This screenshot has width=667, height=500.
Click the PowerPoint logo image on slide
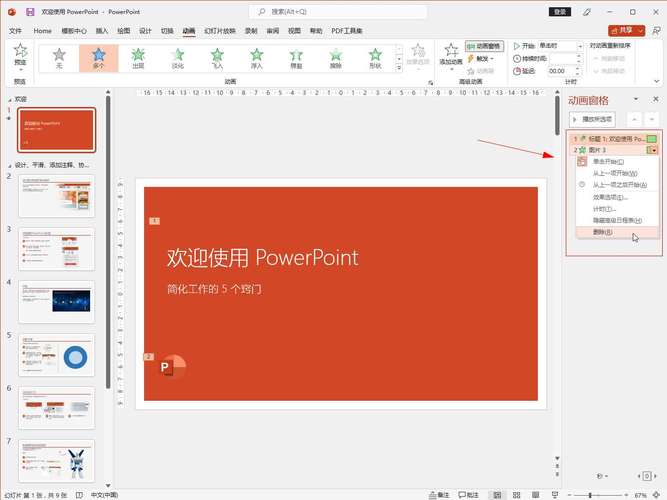[172, 366]
